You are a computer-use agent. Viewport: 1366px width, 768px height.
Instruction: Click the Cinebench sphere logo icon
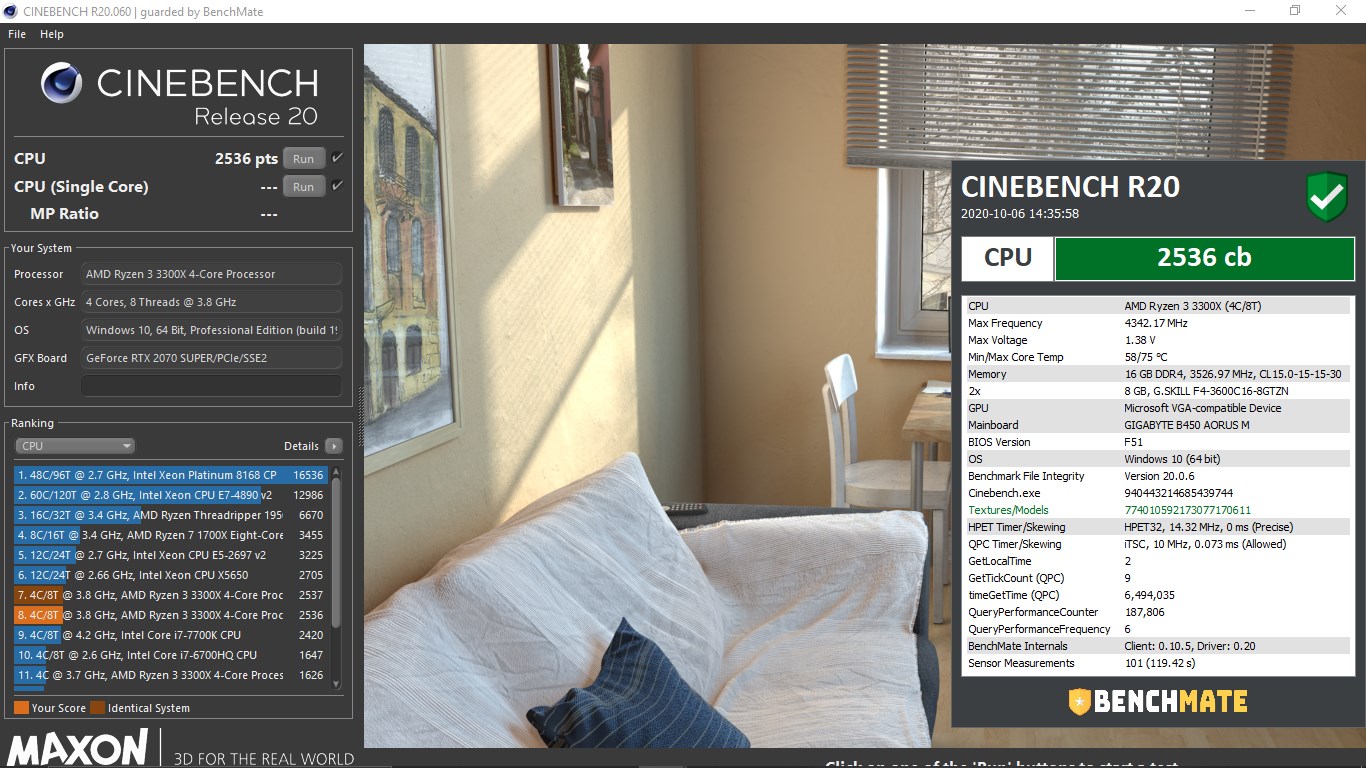point(62,83)
